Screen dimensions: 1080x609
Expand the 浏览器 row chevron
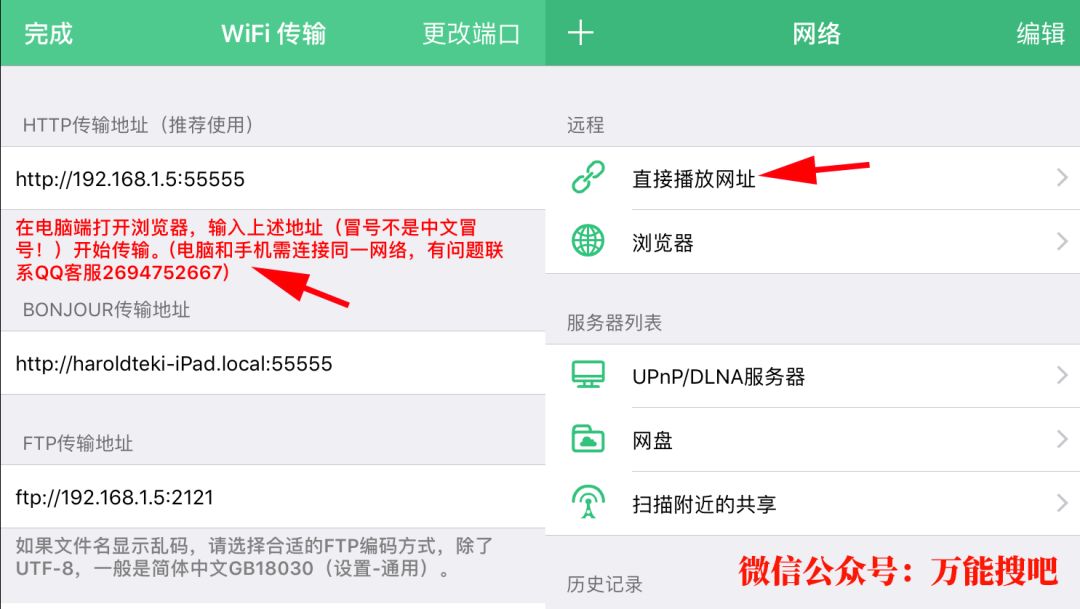(1062, 241)
